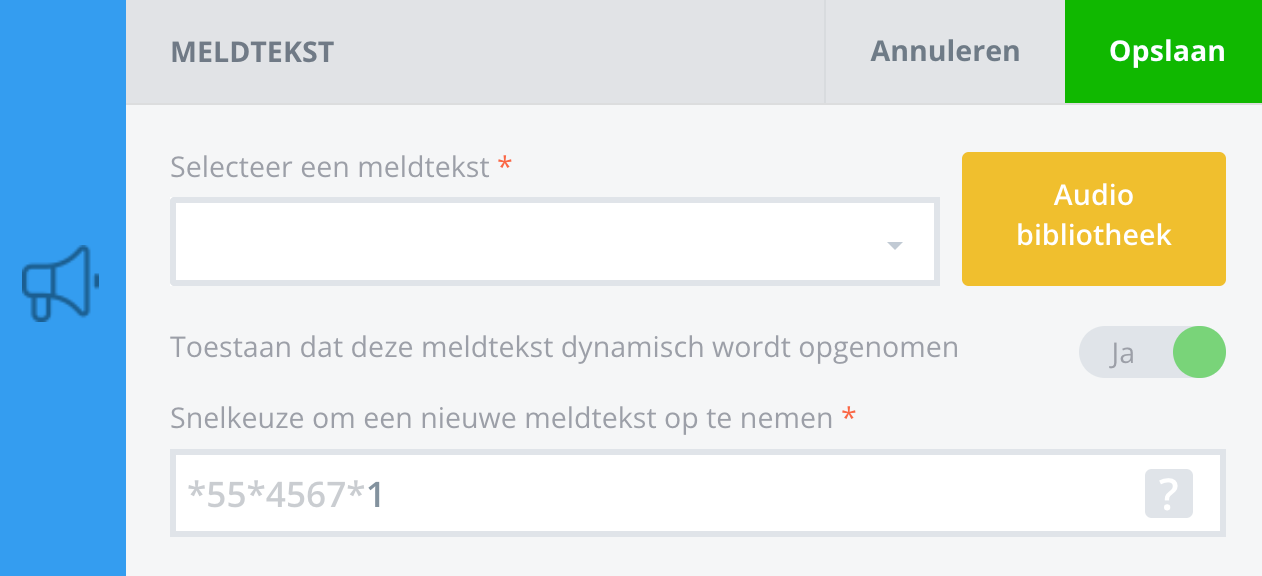Disable dynamic meldtekst recording toggle
1262x576 pixels.
tap(1151, 354)
